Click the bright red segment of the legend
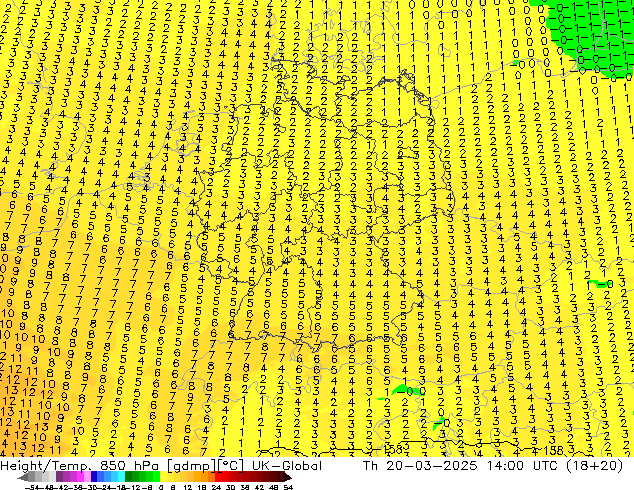 point(218,477)
